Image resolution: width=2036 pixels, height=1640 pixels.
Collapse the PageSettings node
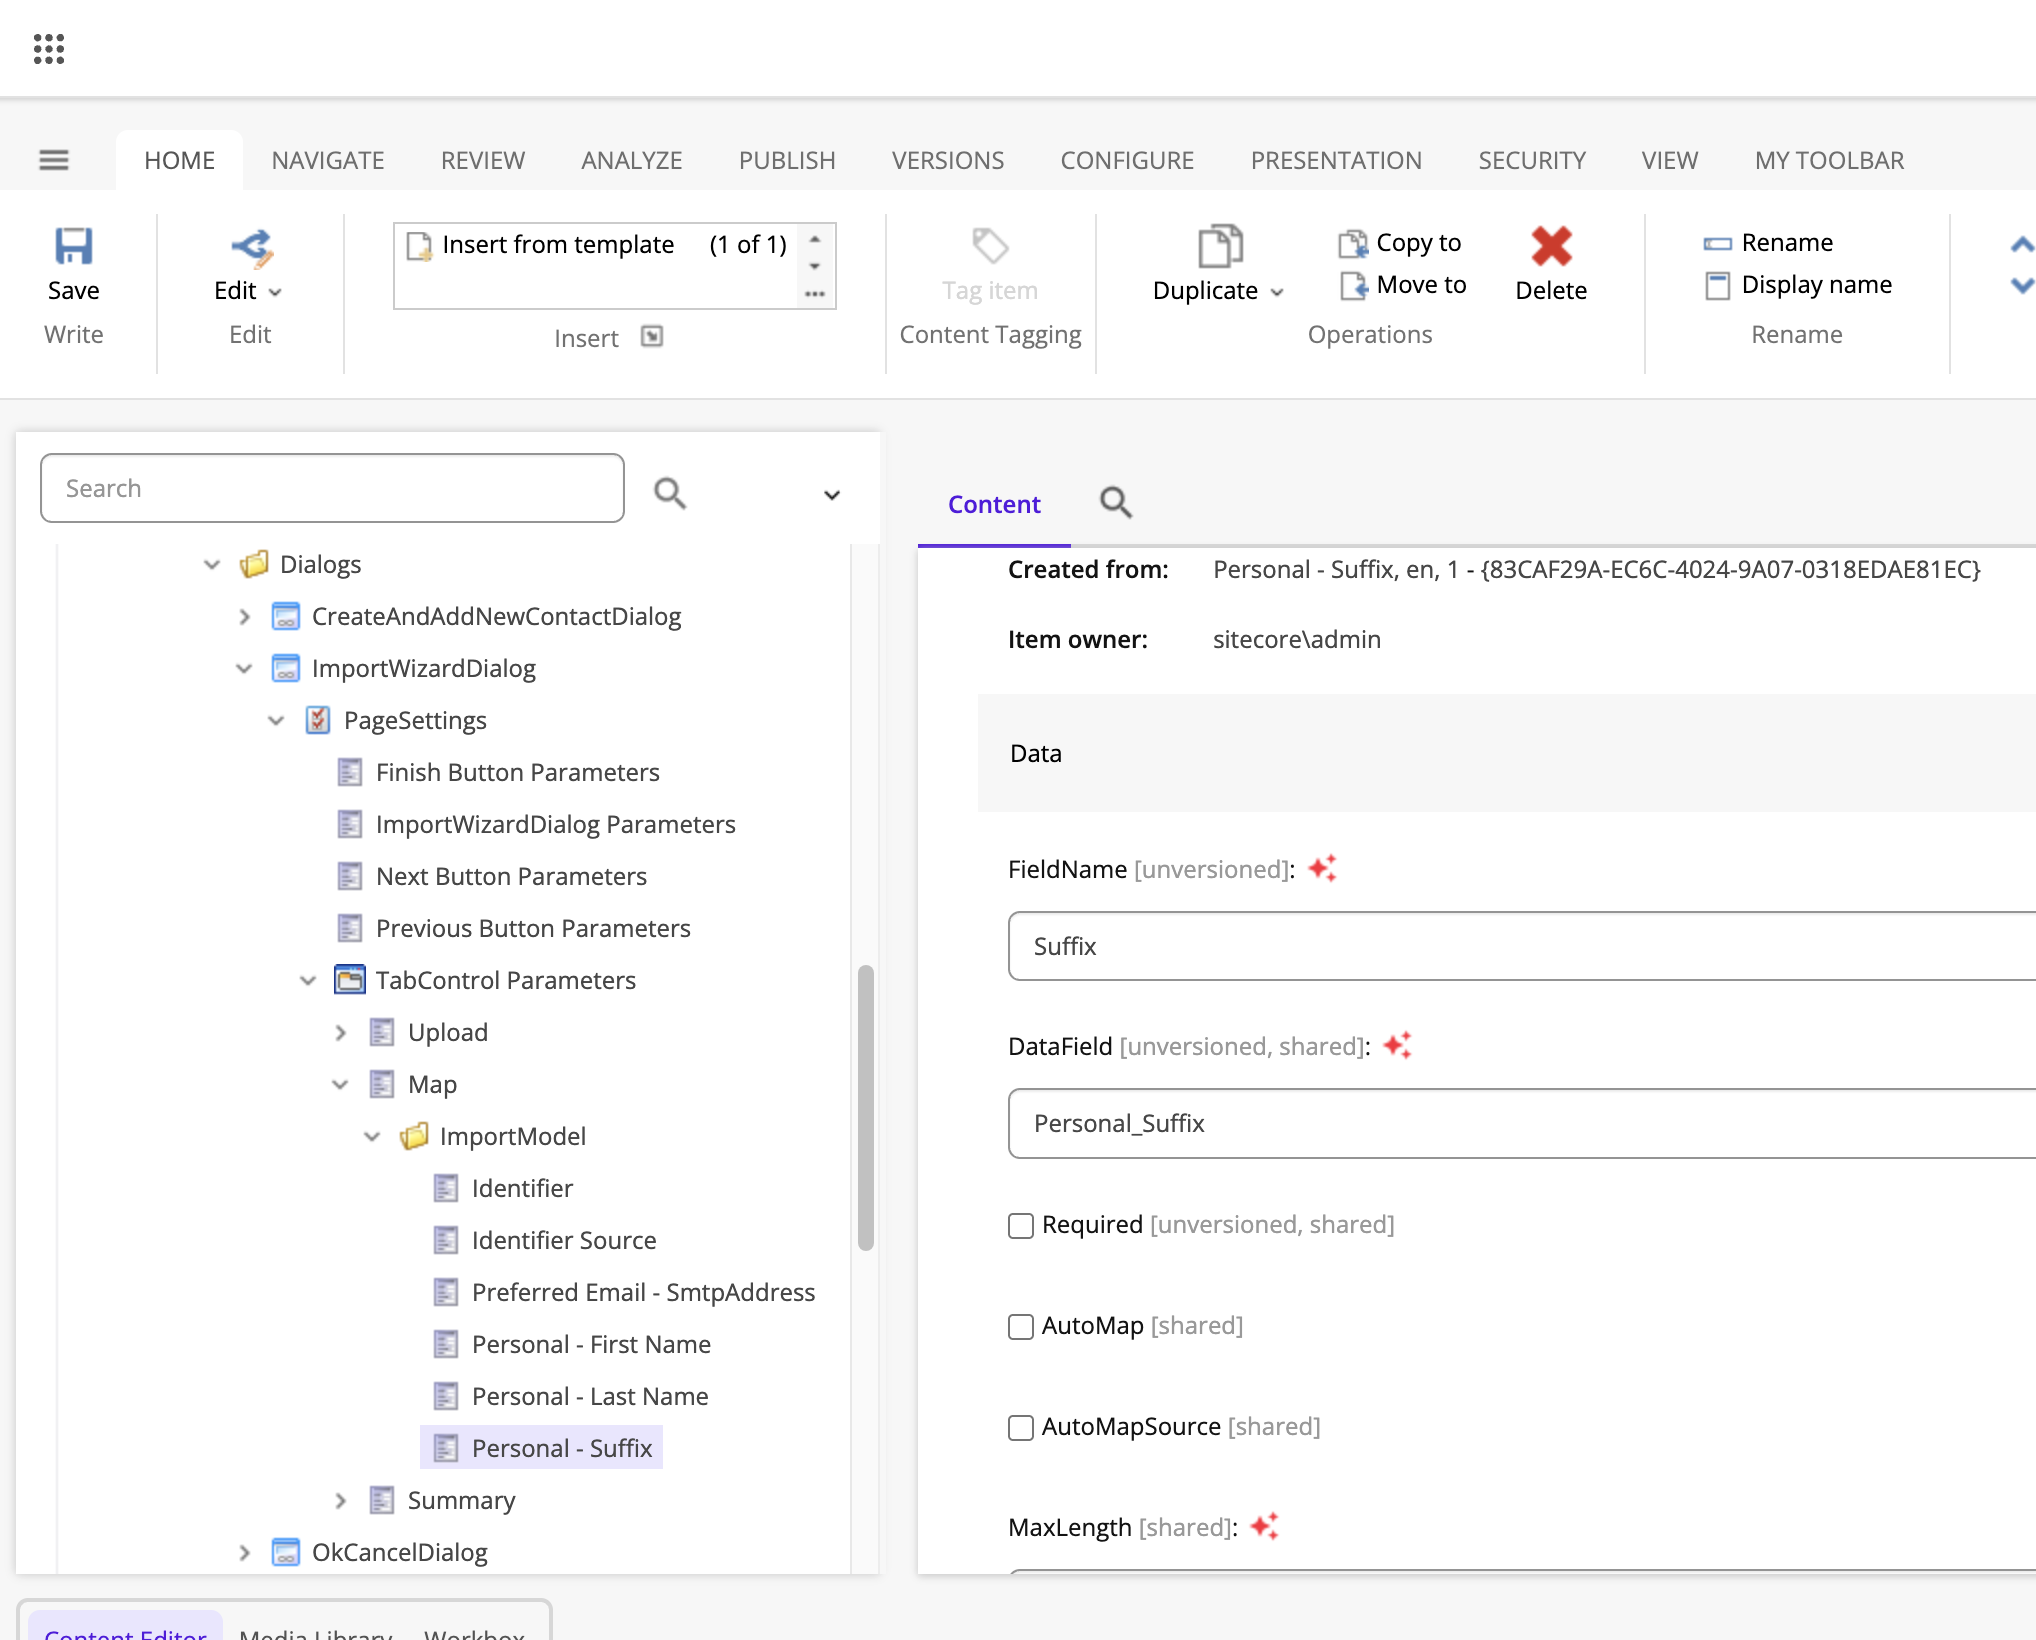(276, 720)
